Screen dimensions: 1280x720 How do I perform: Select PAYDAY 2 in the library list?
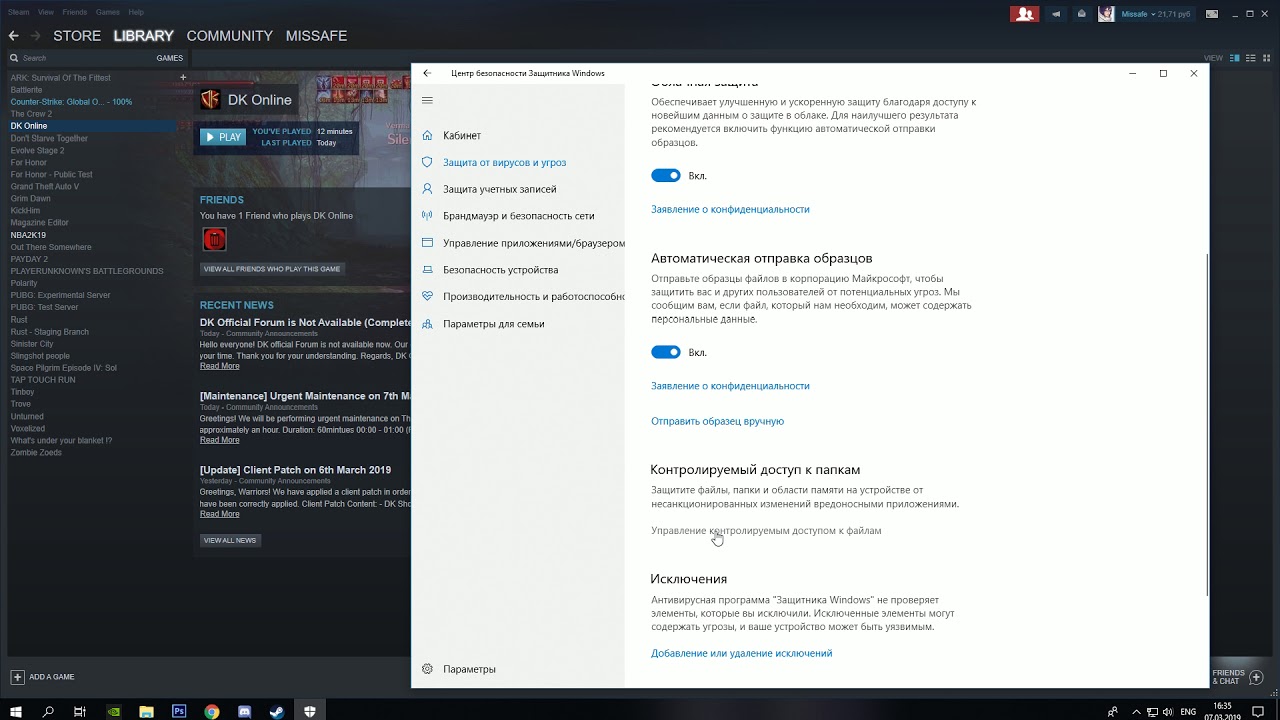click(29, 259)
